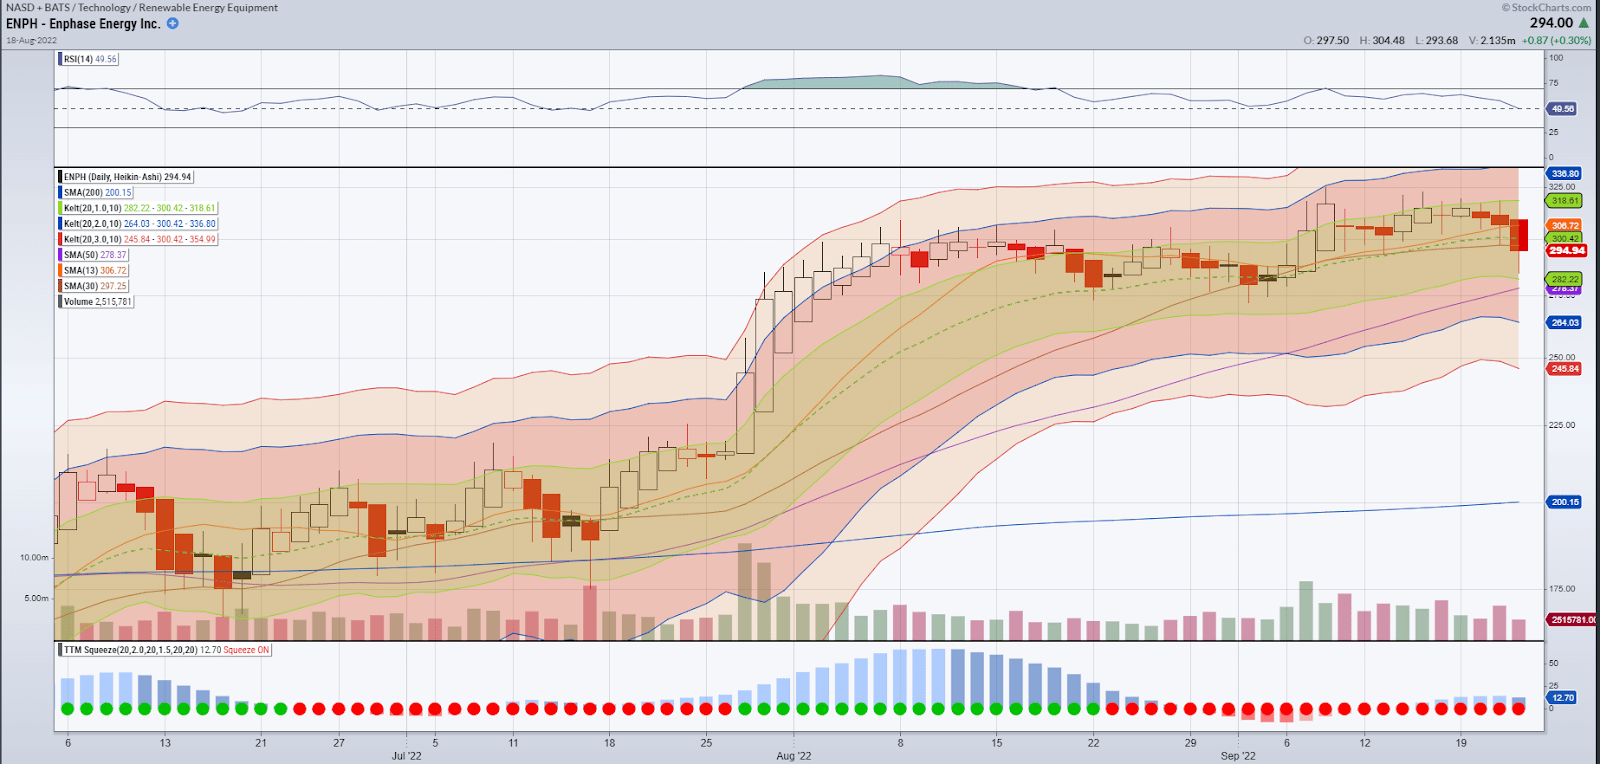The height and width of the screenshot is (764, 1600).
Task: Click the 245.84 red price tag
Action: (x=1565, y=369)
